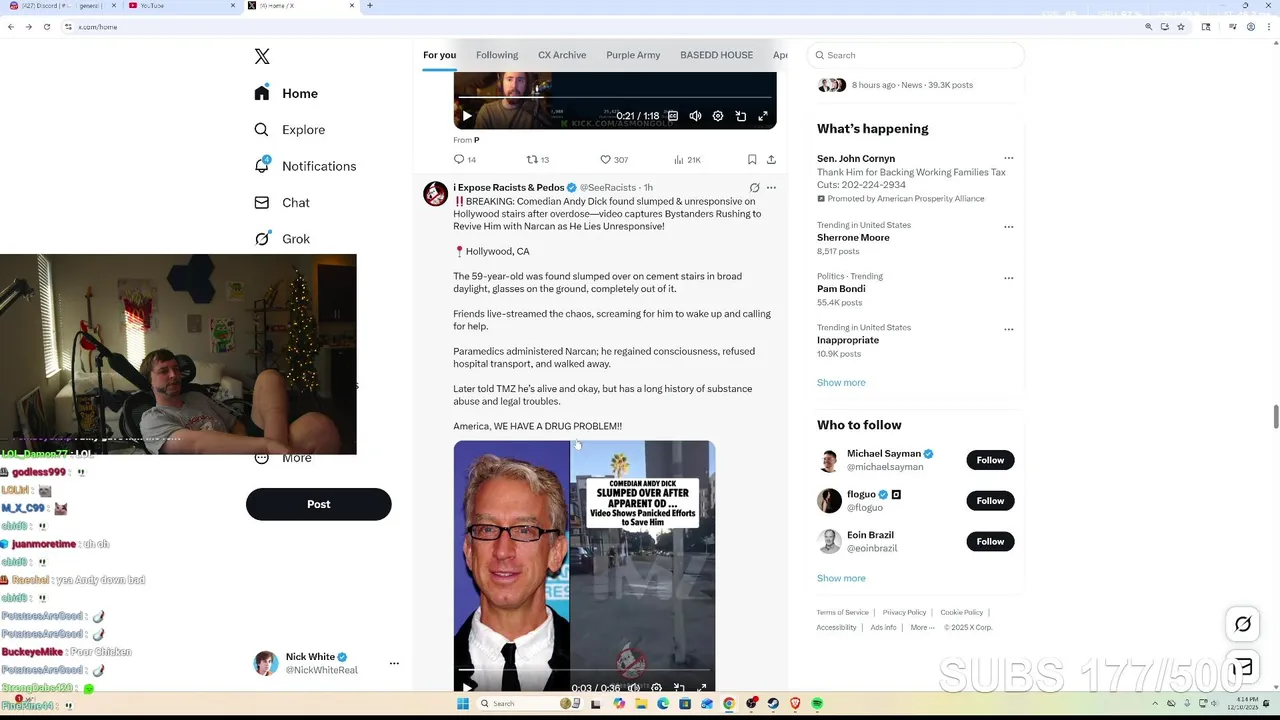Toggle captions on the top video
This screenshot has height=720, width=1280.
(x=673, y=116)
